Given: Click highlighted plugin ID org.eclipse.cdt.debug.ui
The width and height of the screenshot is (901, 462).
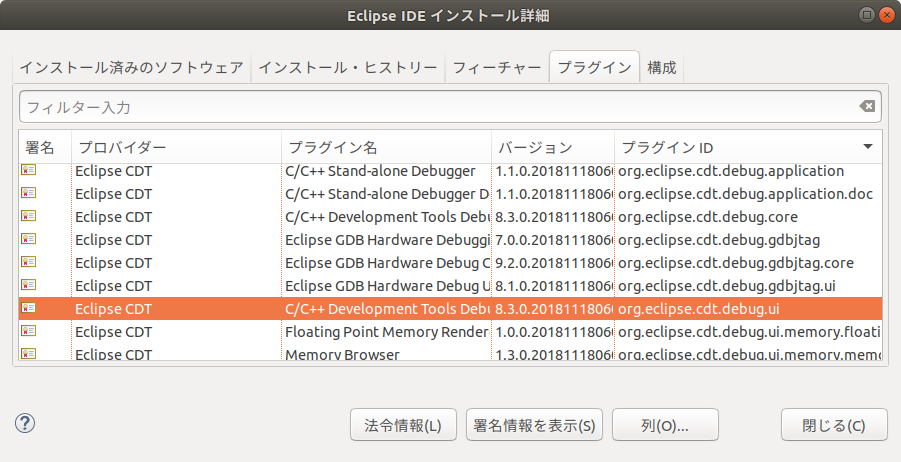Looking at the screenshot, I should (x=699, y=309).
